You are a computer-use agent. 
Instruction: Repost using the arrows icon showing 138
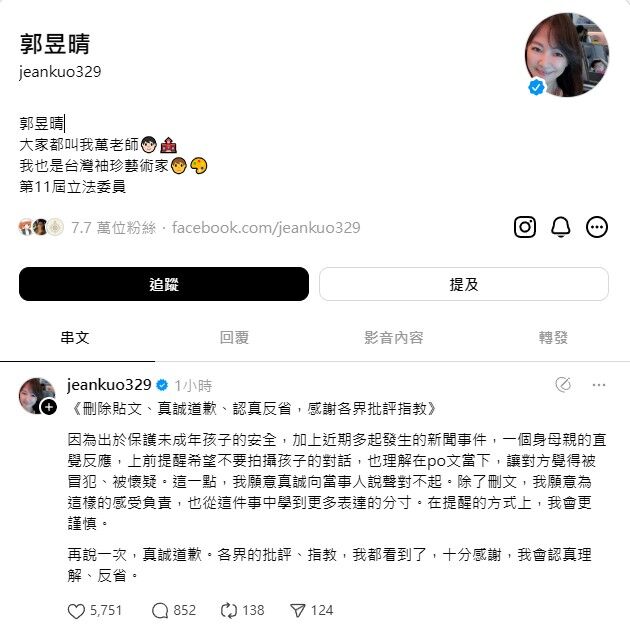tap(229, 611)
